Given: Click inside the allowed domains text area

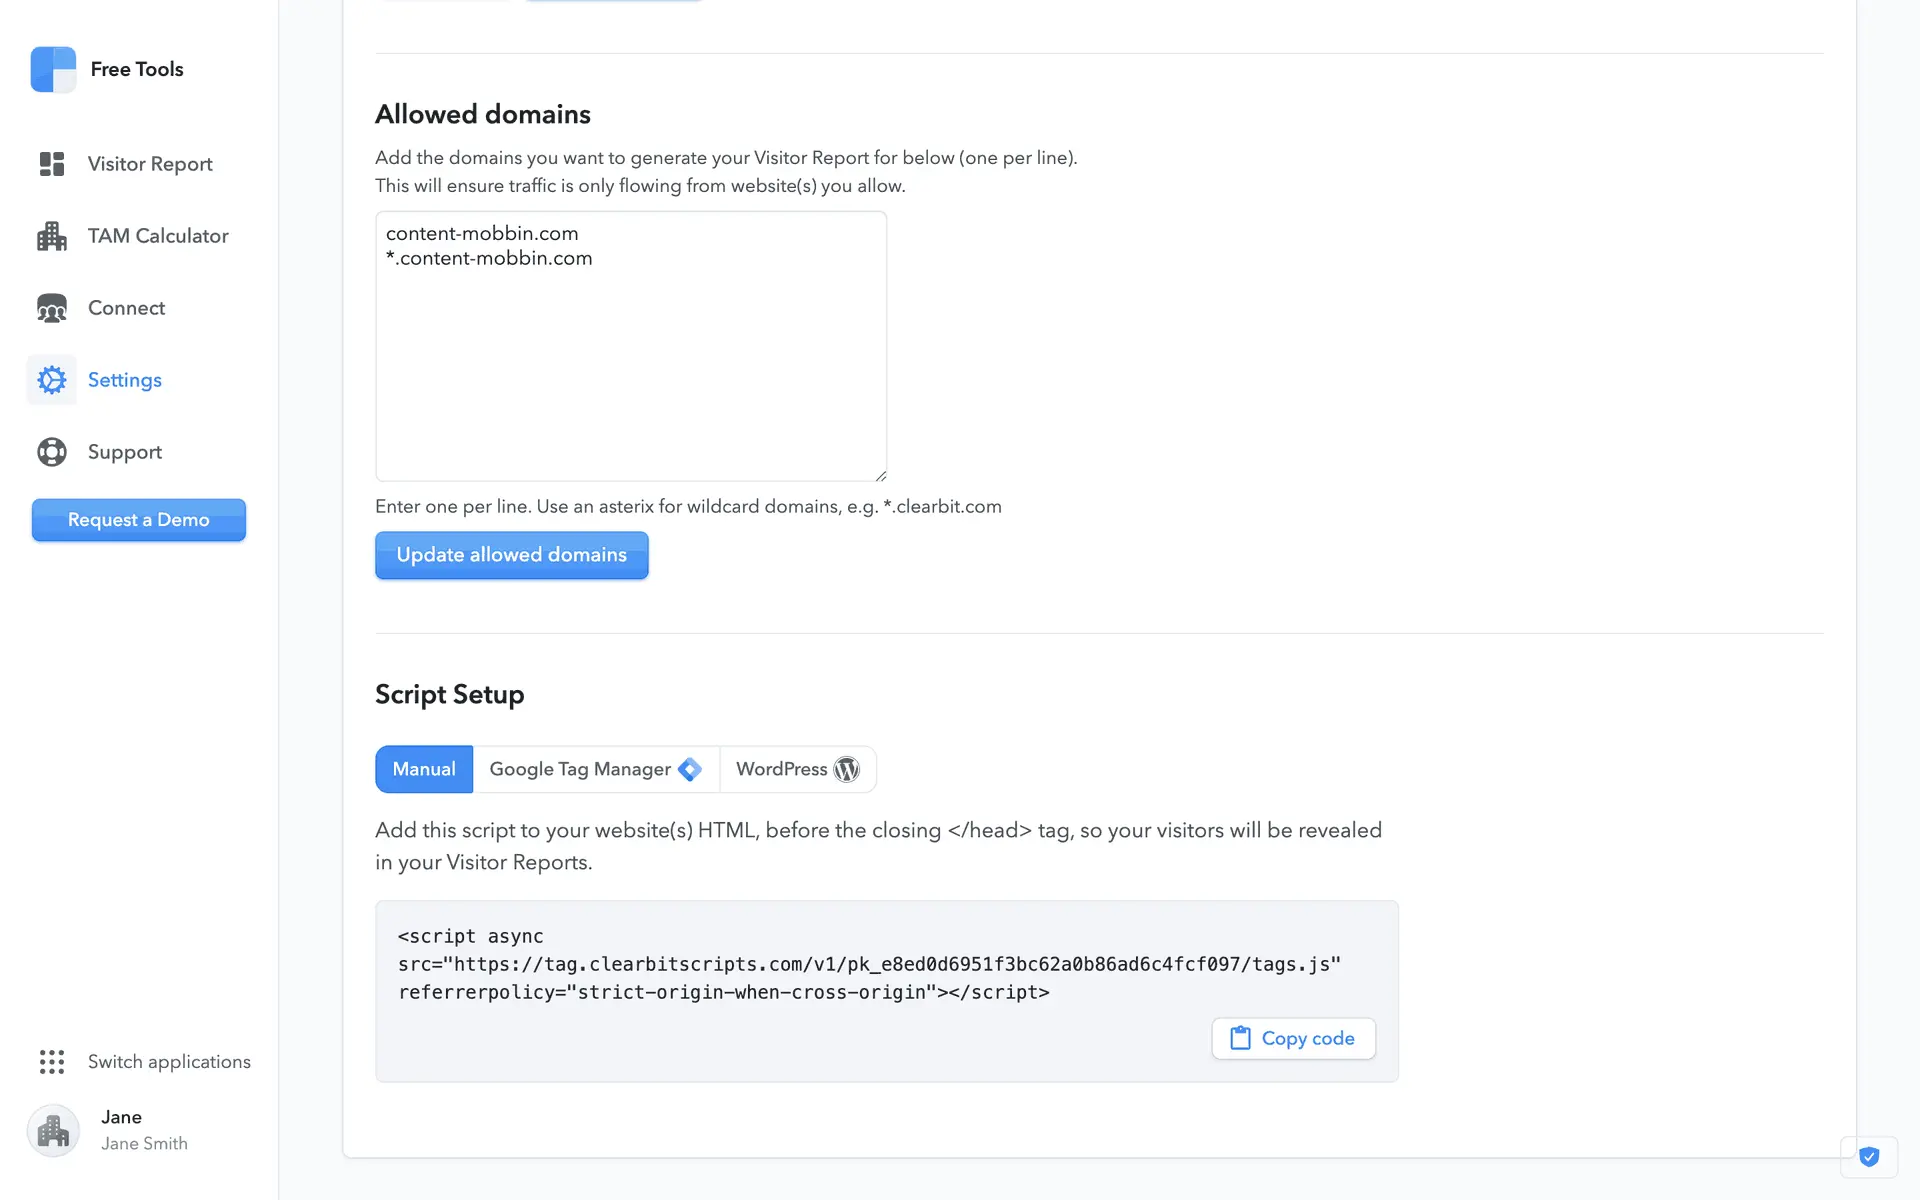Looking at the screenshot, I should (x=631, y=360).
